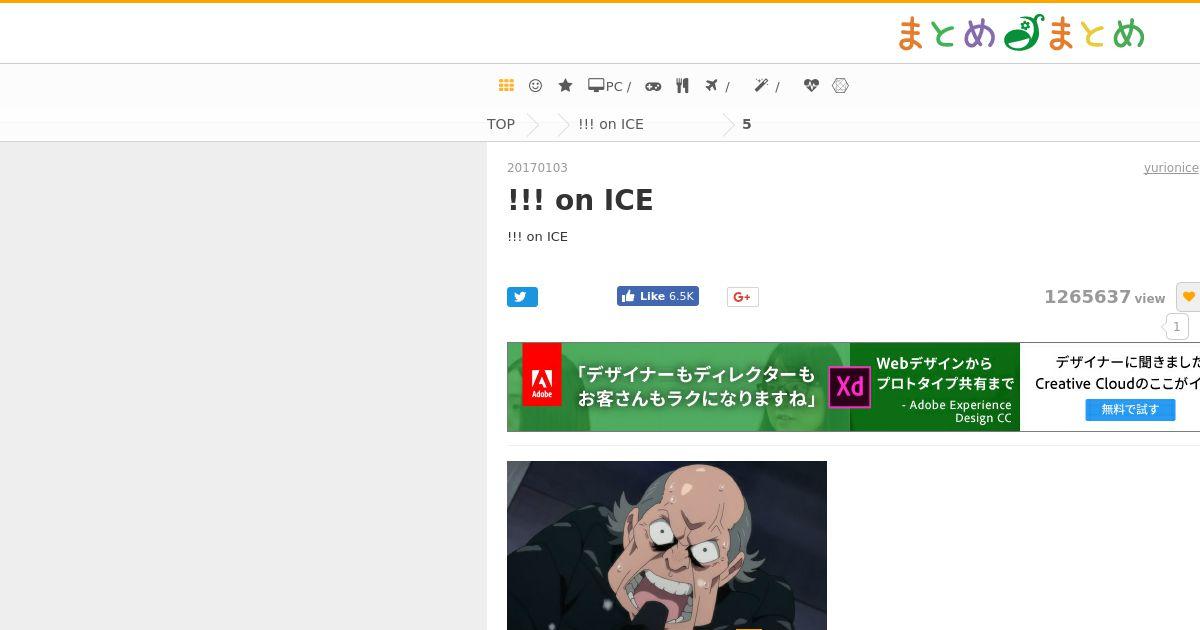Share the article on Twitter

(x=522, y=297)
